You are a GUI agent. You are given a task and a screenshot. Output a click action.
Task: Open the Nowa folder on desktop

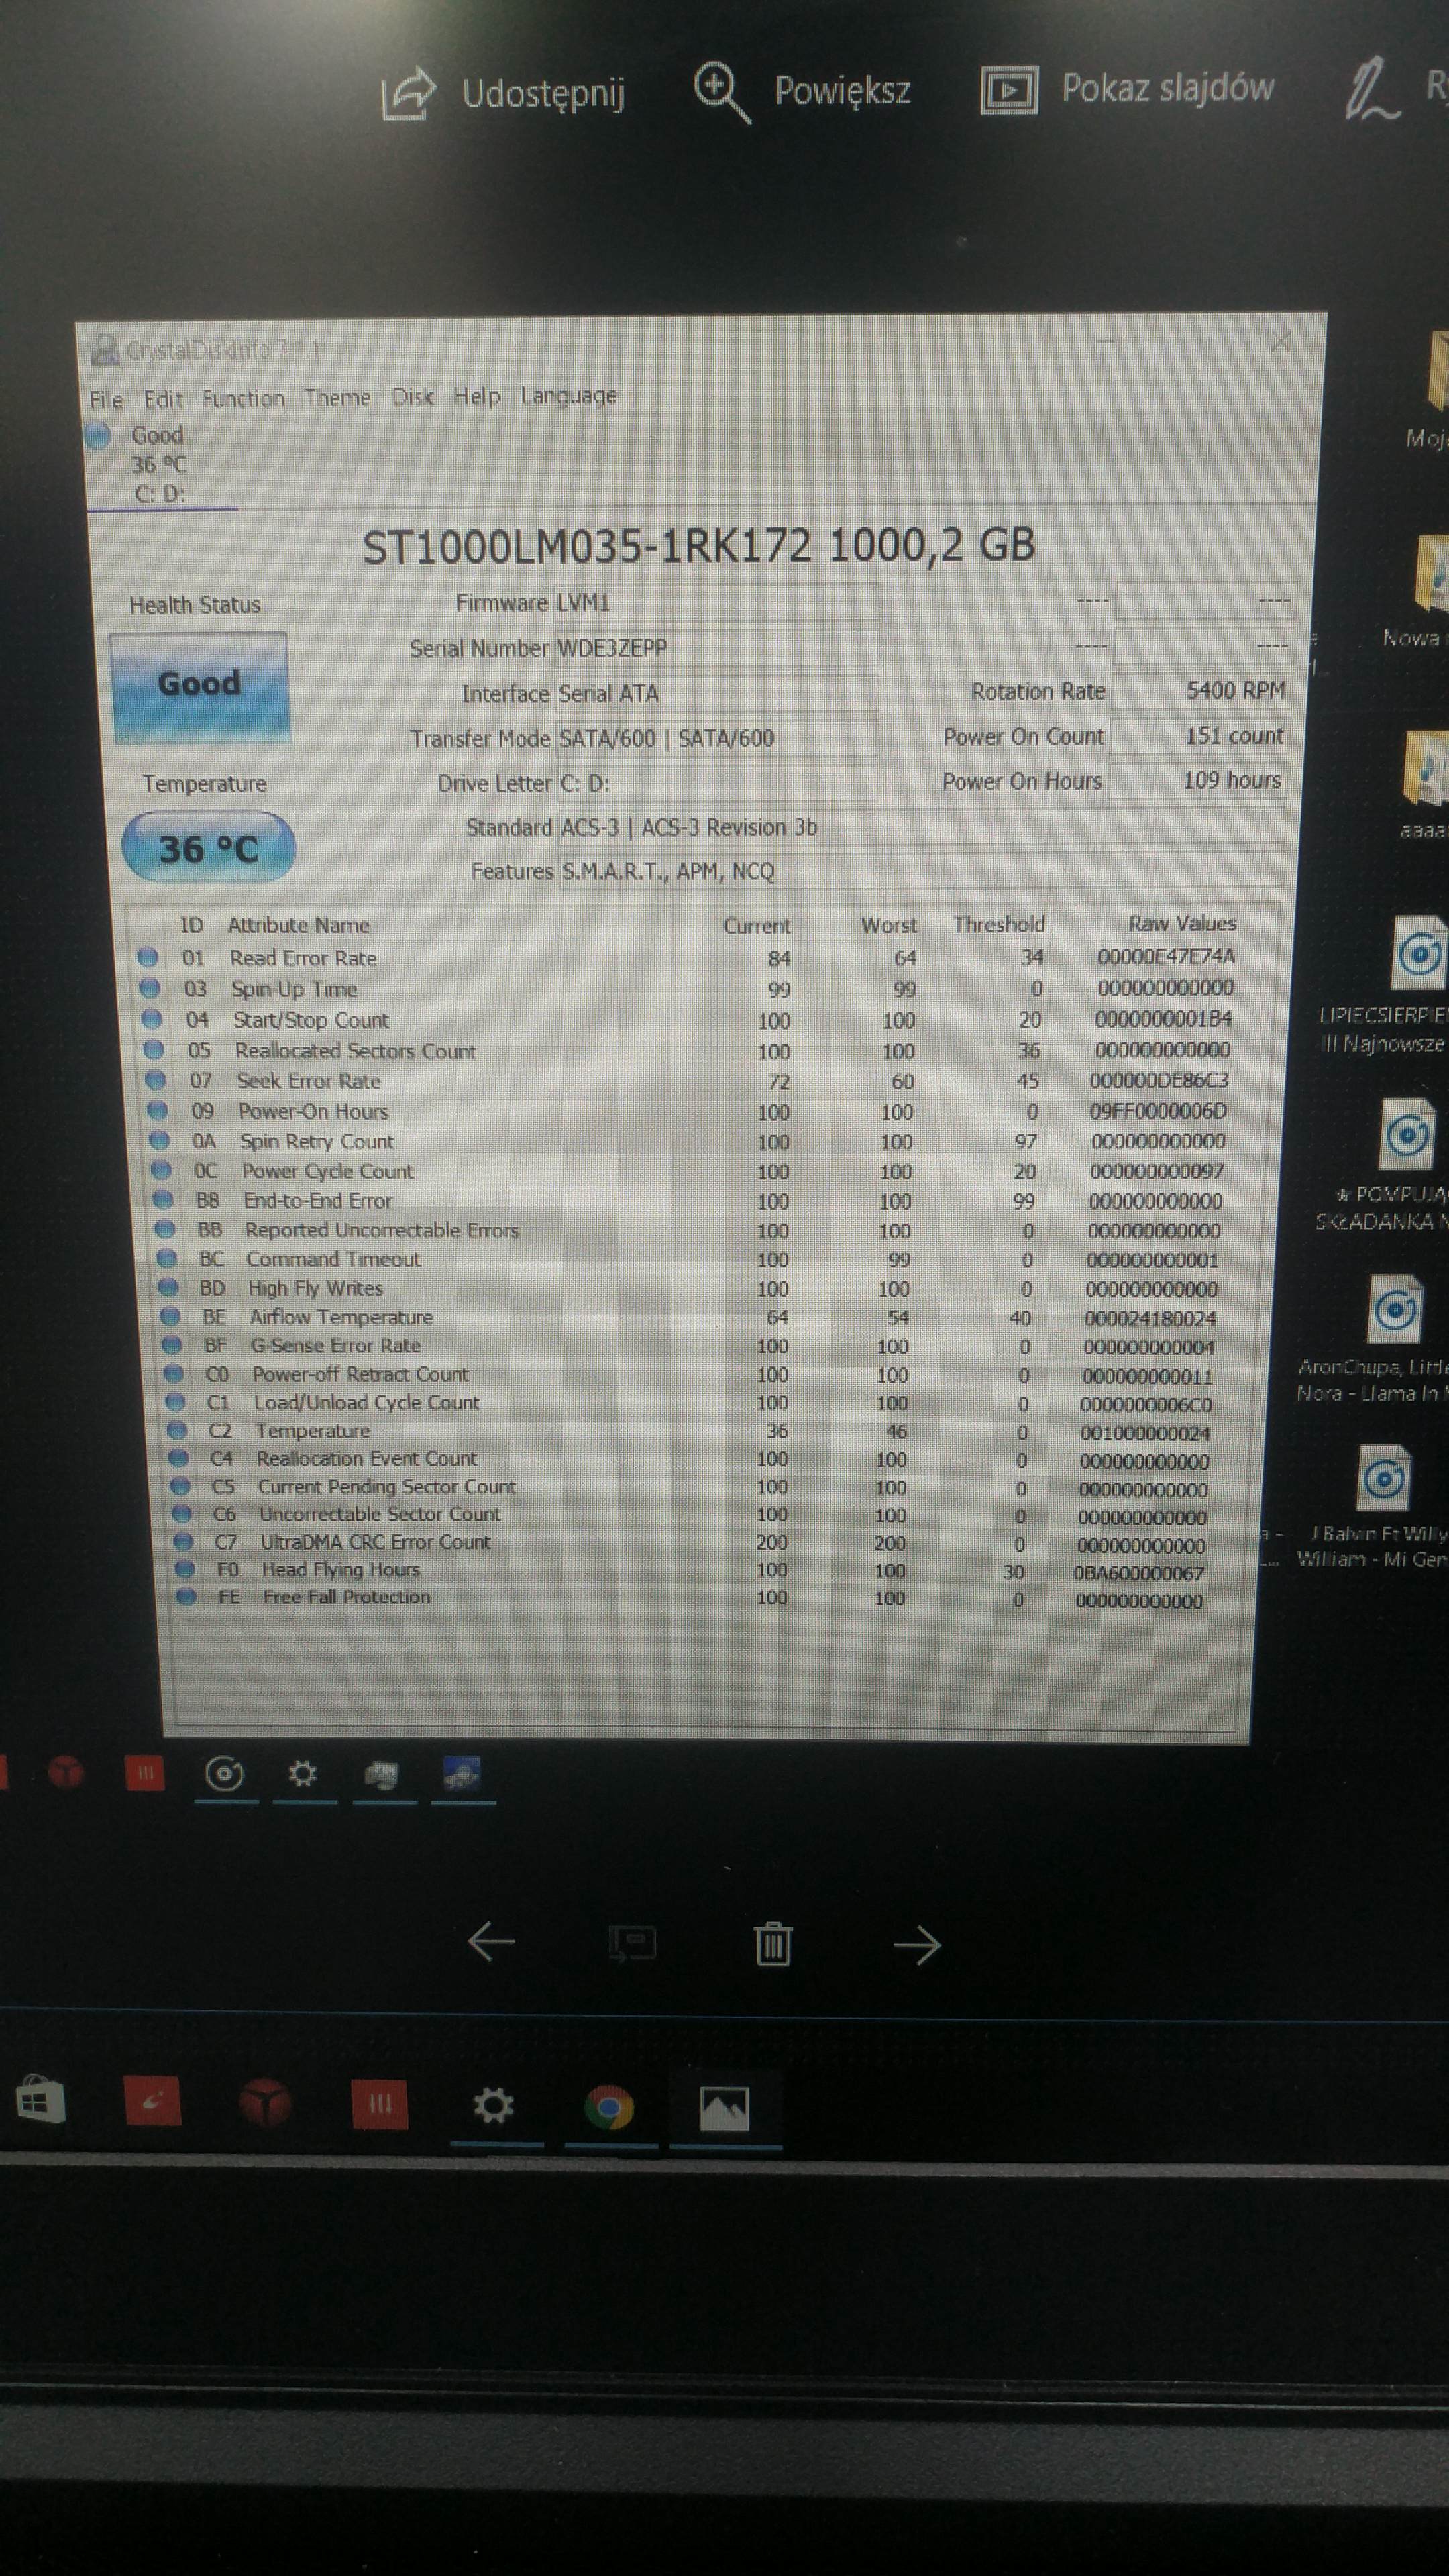[1431, 573]
